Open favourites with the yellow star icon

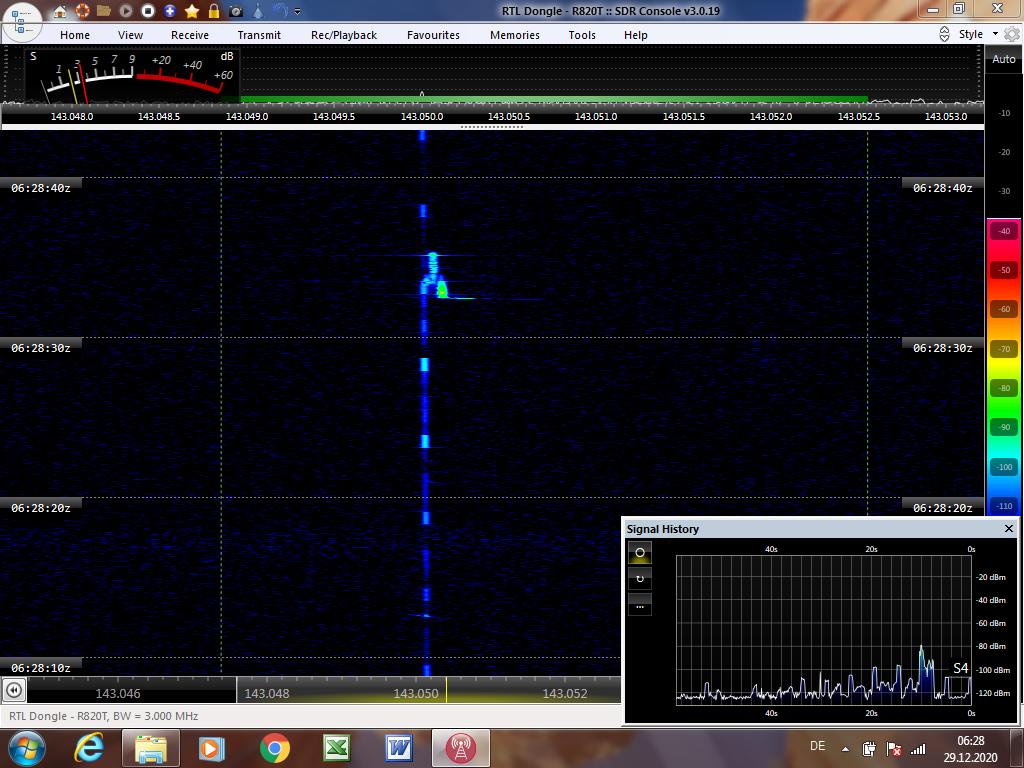click(x=192, y=11)
